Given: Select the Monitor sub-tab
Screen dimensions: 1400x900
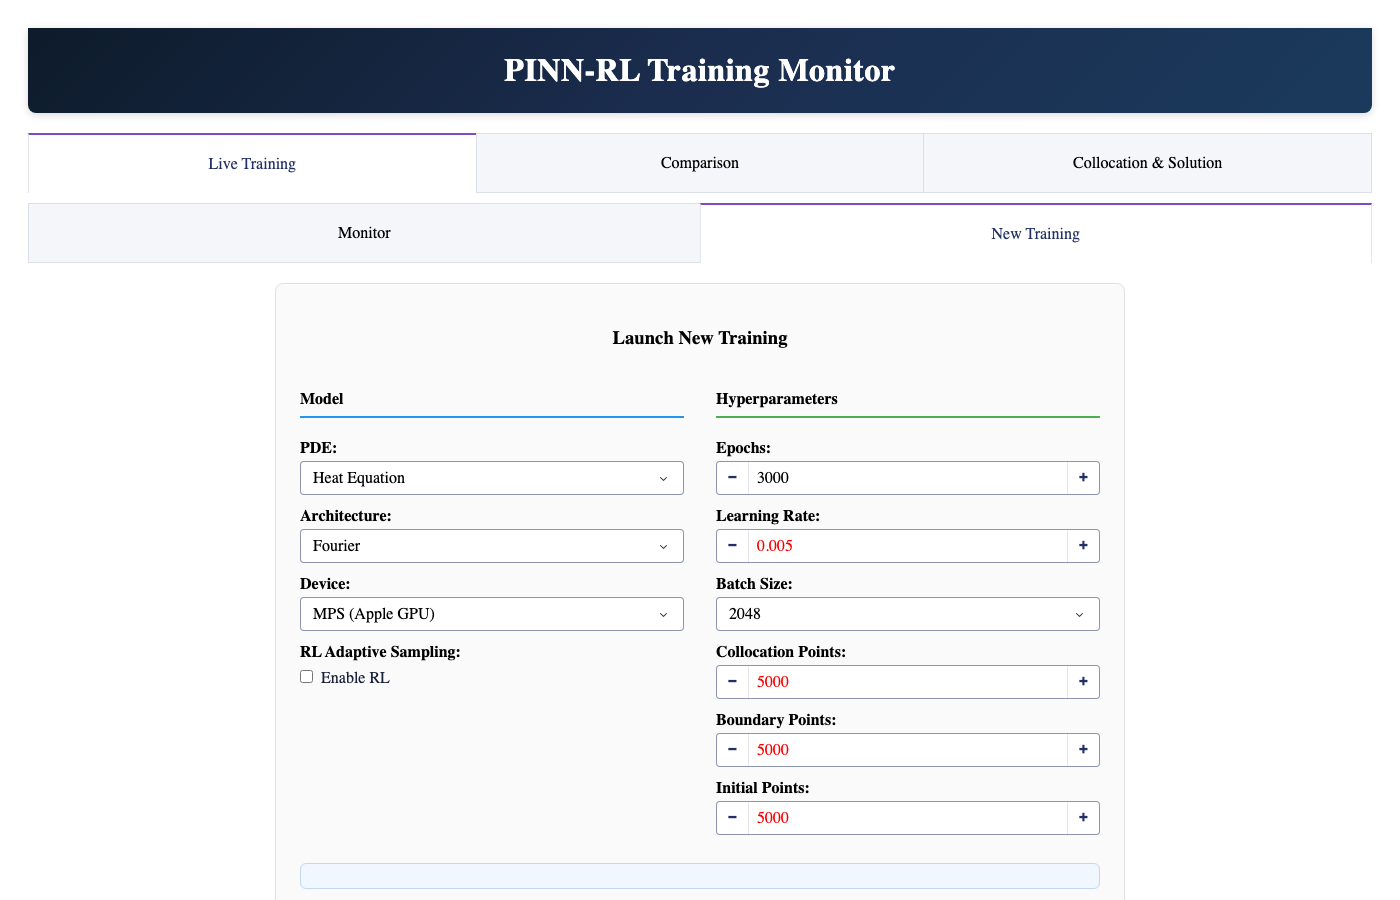Looking at the screenshot, I should [364, 233].
